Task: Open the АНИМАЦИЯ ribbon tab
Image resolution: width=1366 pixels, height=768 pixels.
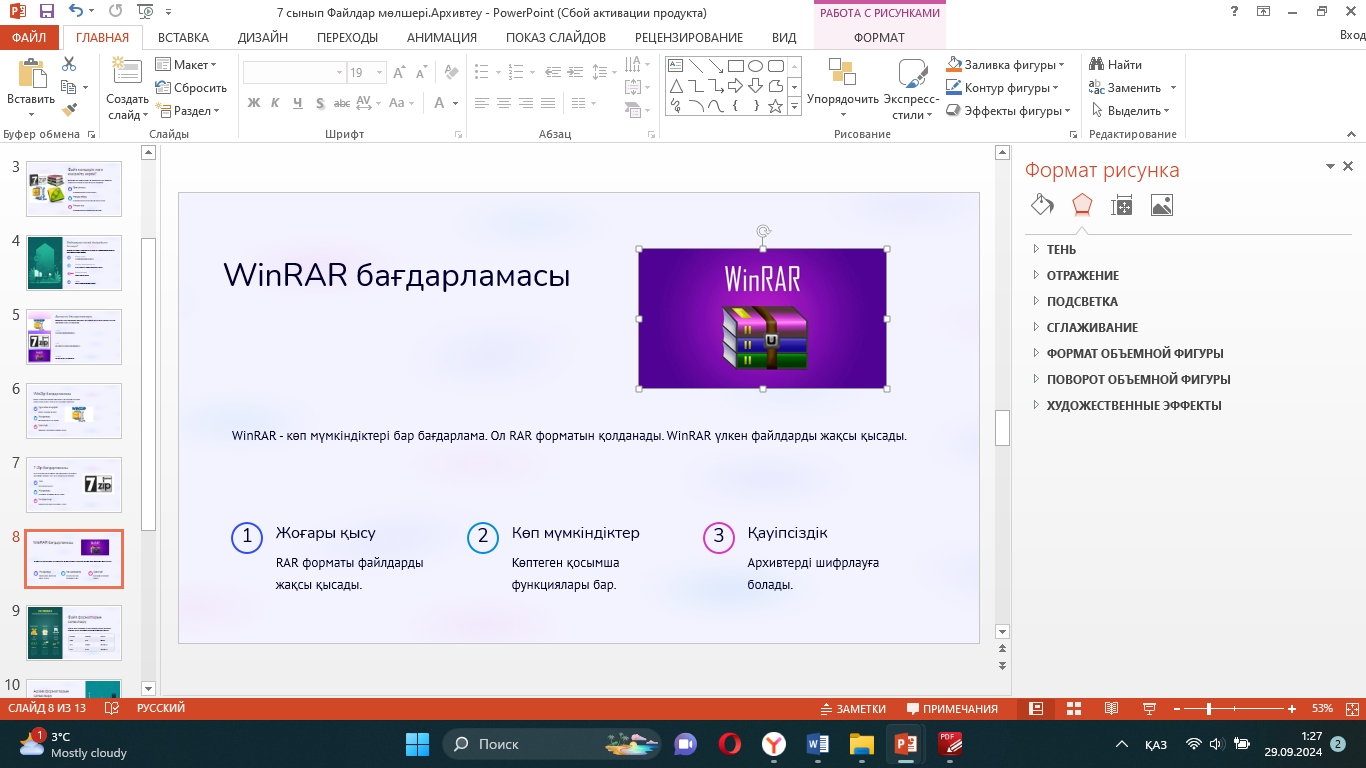Action: 442,38
